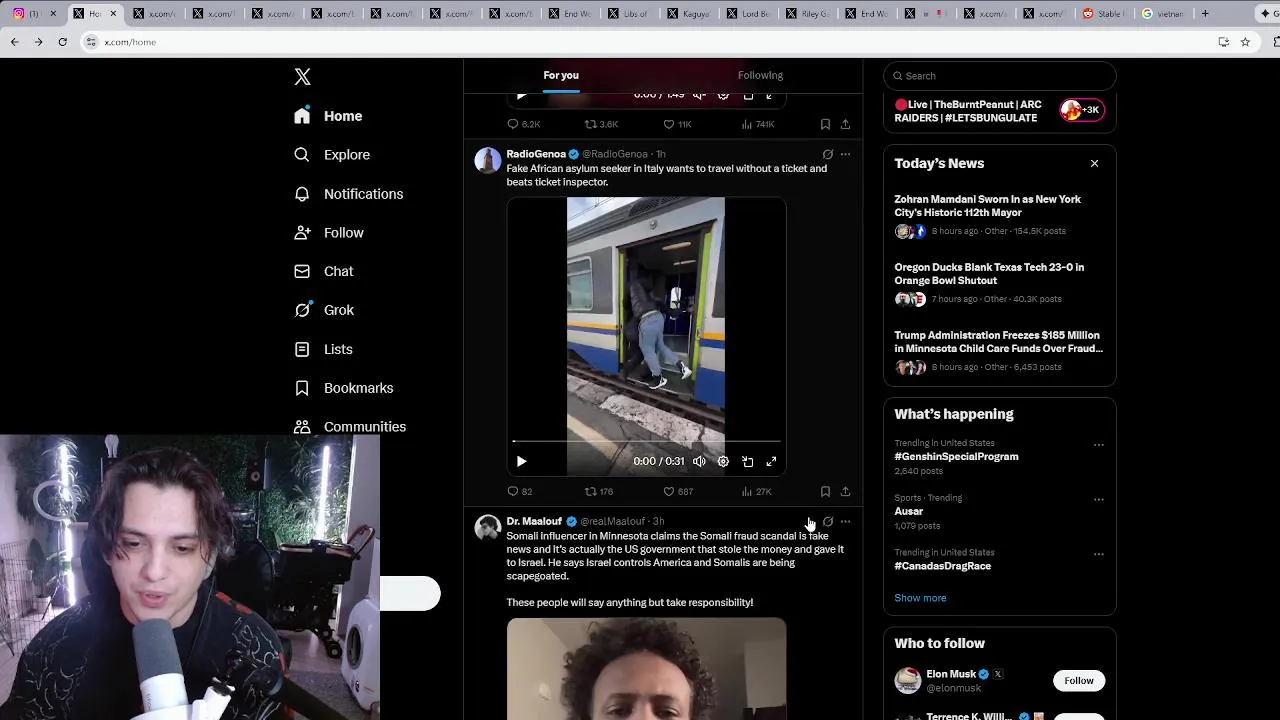Click the Search input field
1280x720 pixels.
(999, 76)
